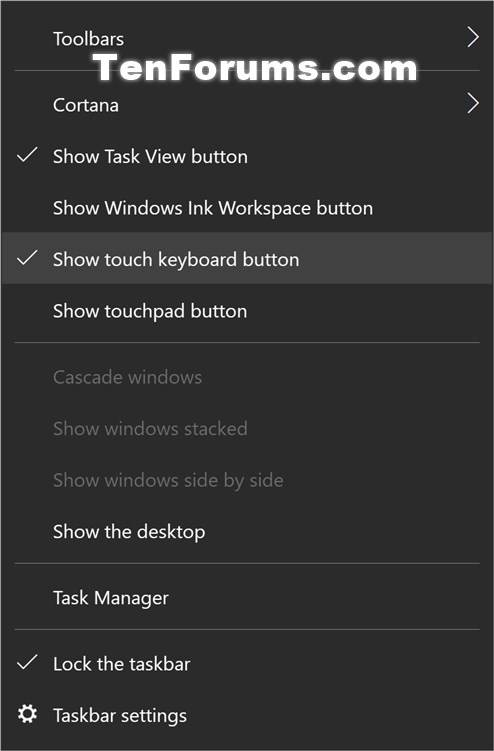494x751 pixels.
Task: Expand the Cortana submenu chevron
Action: pos(473,103)
